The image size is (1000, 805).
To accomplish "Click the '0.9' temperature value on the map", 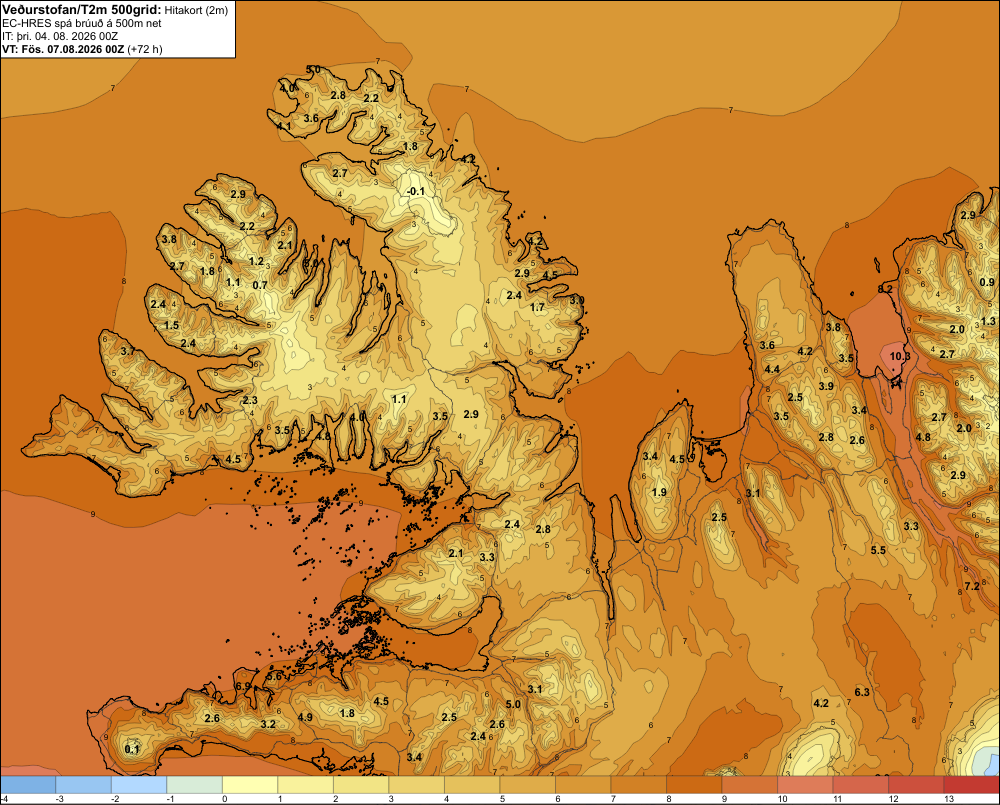I will [x=987, y=282].
